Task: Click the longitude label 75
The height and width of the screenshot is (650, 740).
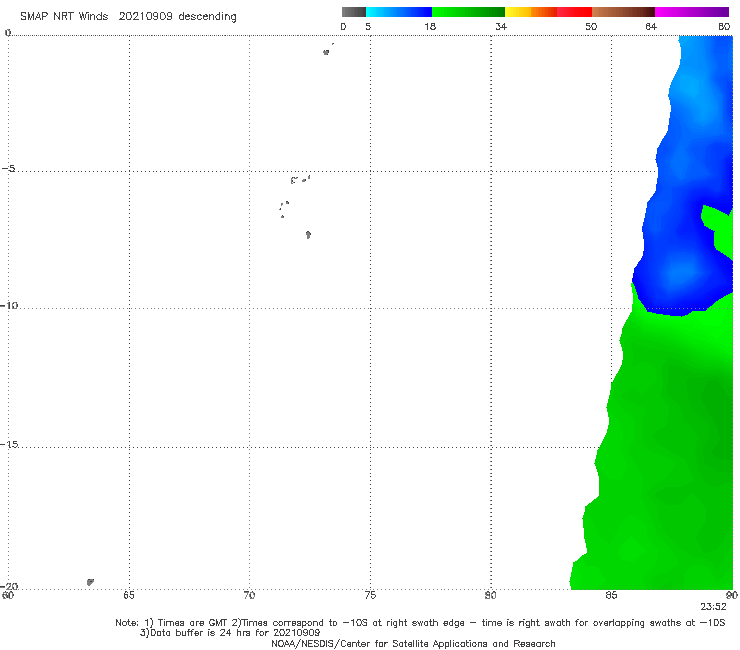Action: 370,595
